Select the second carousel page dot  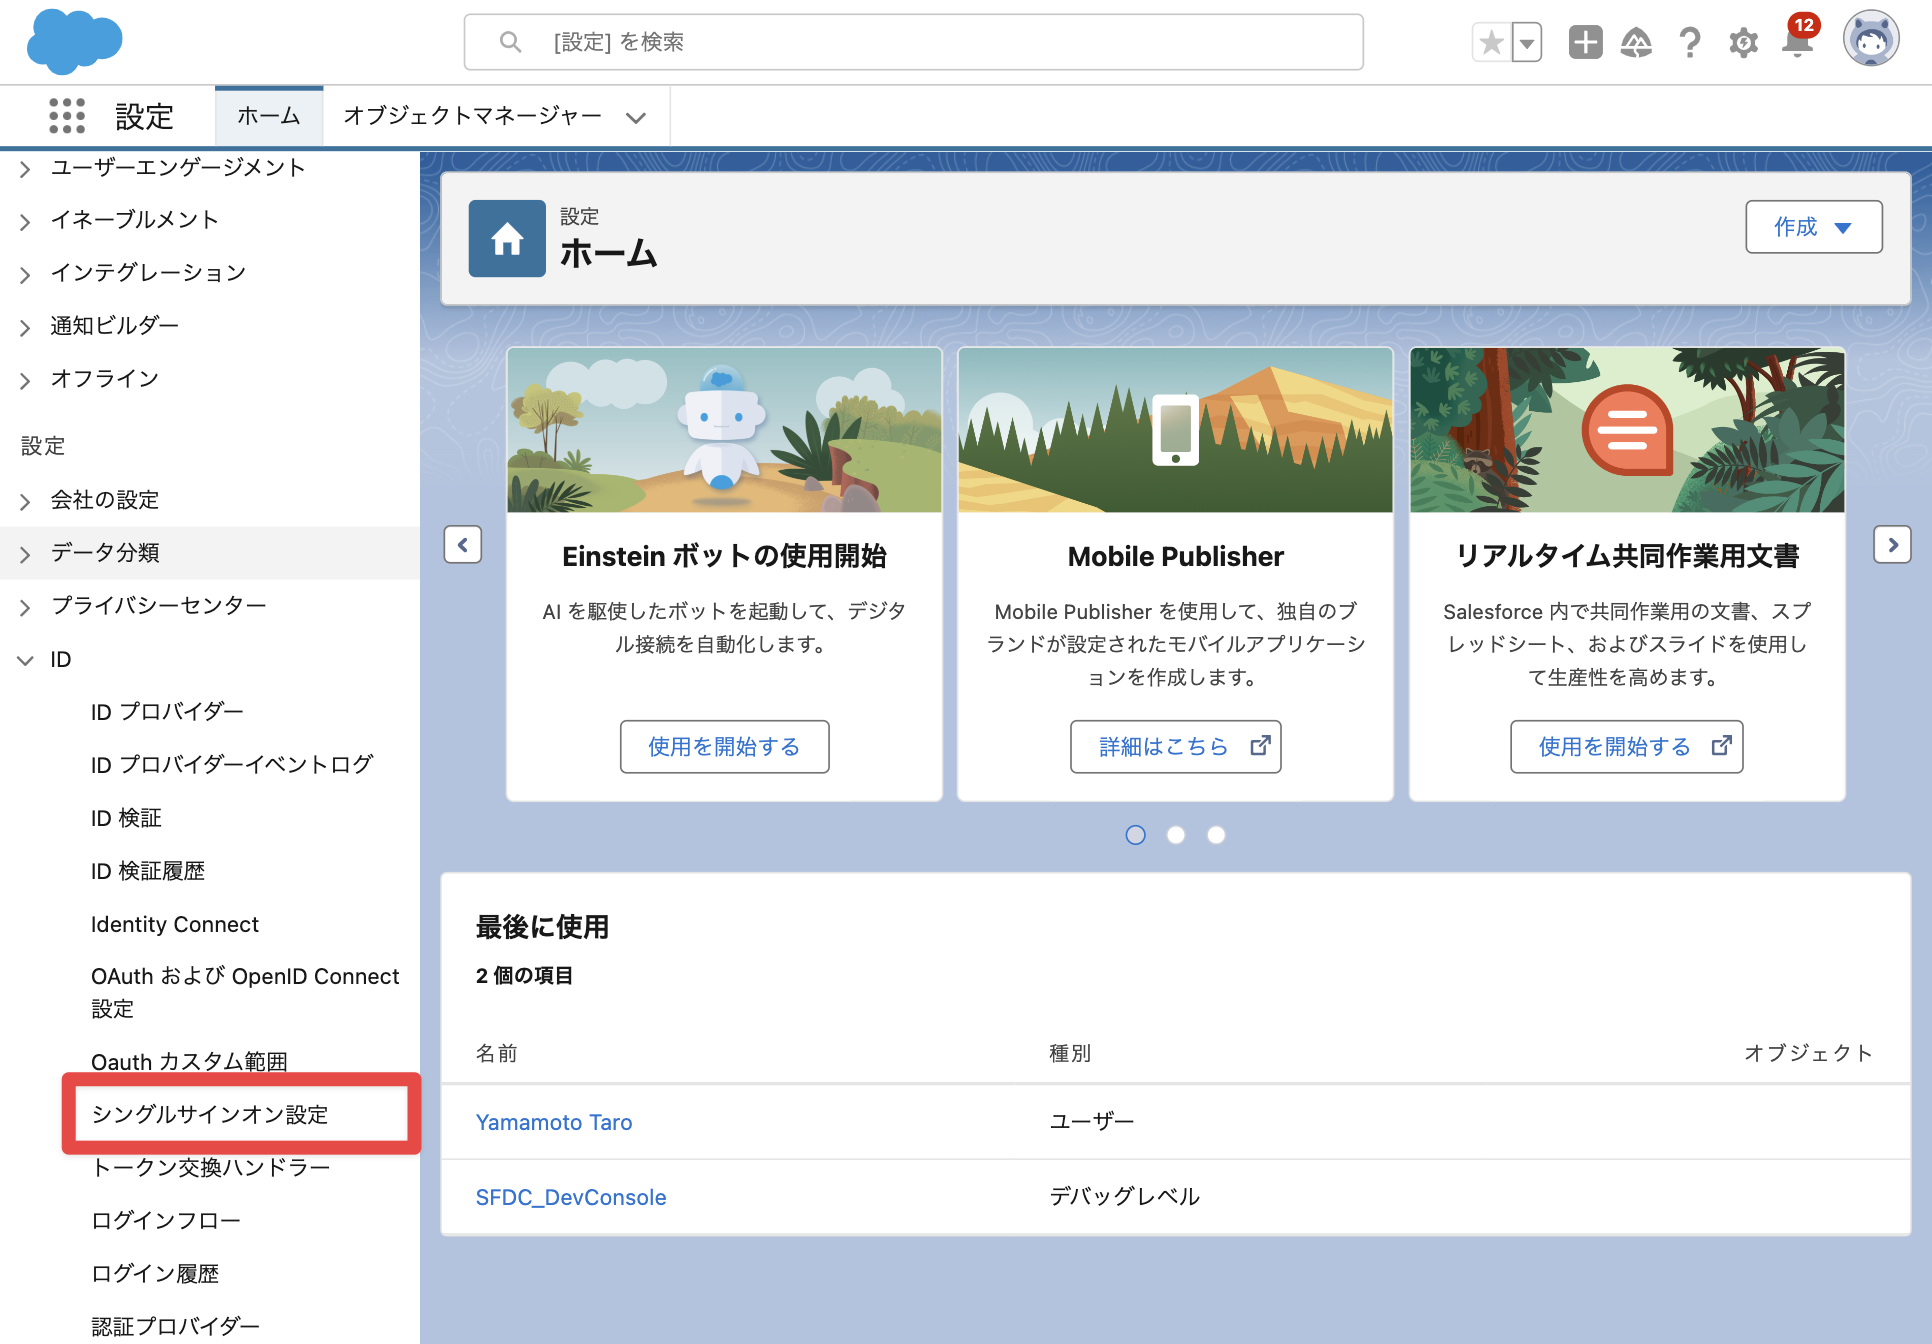[x=1176, y=835]
